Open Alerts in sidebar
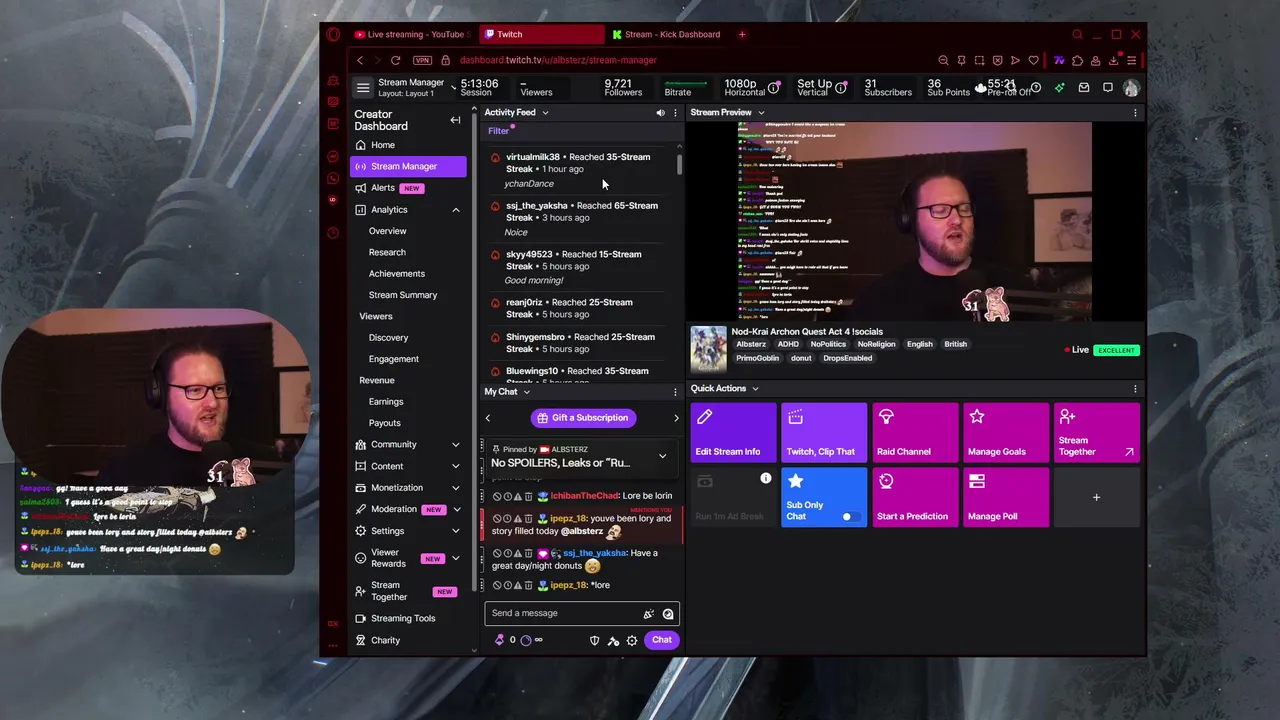 [383, 188]
